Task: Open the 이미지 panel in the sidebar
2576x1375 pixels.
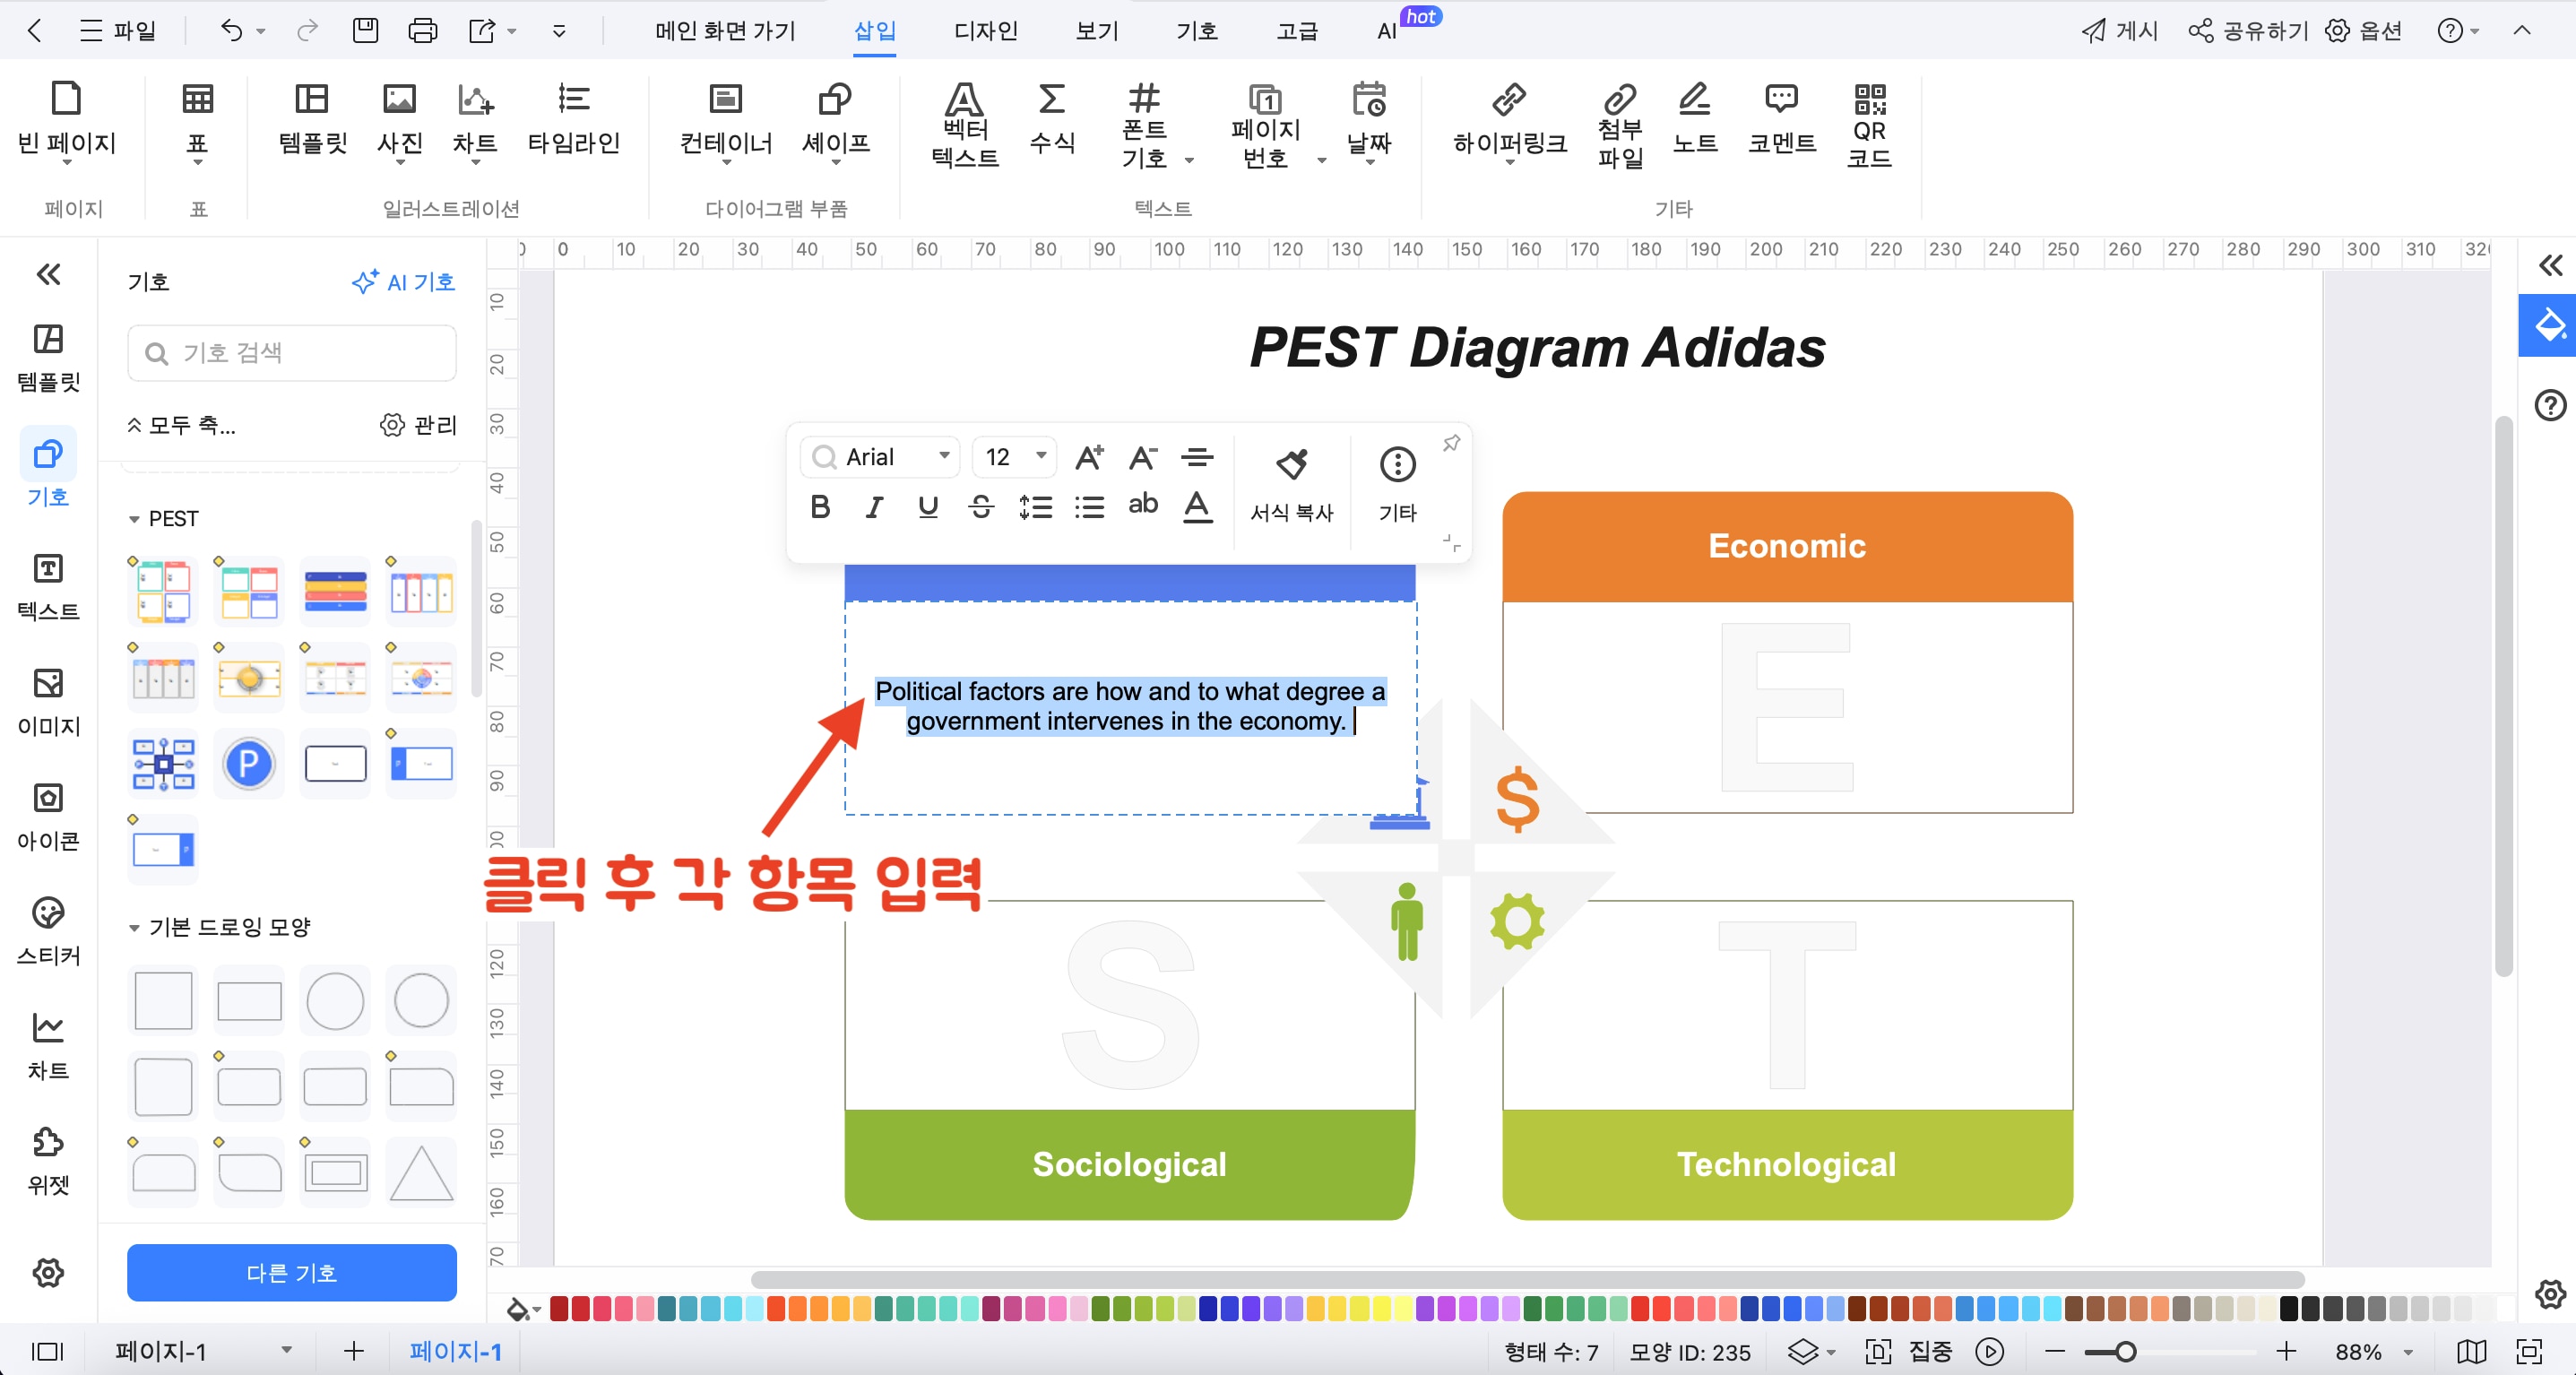Action: [47, 700]
